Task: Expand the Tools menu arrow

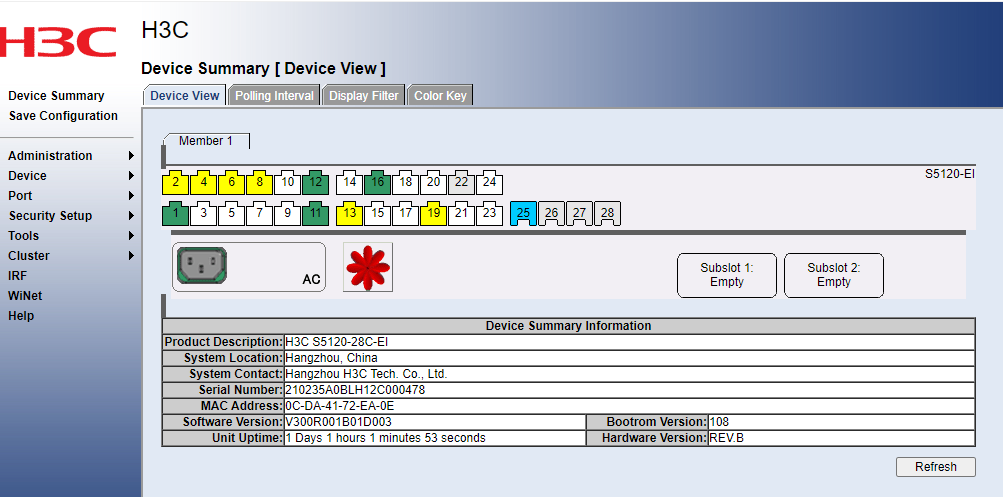Action: tap(131, 235)
